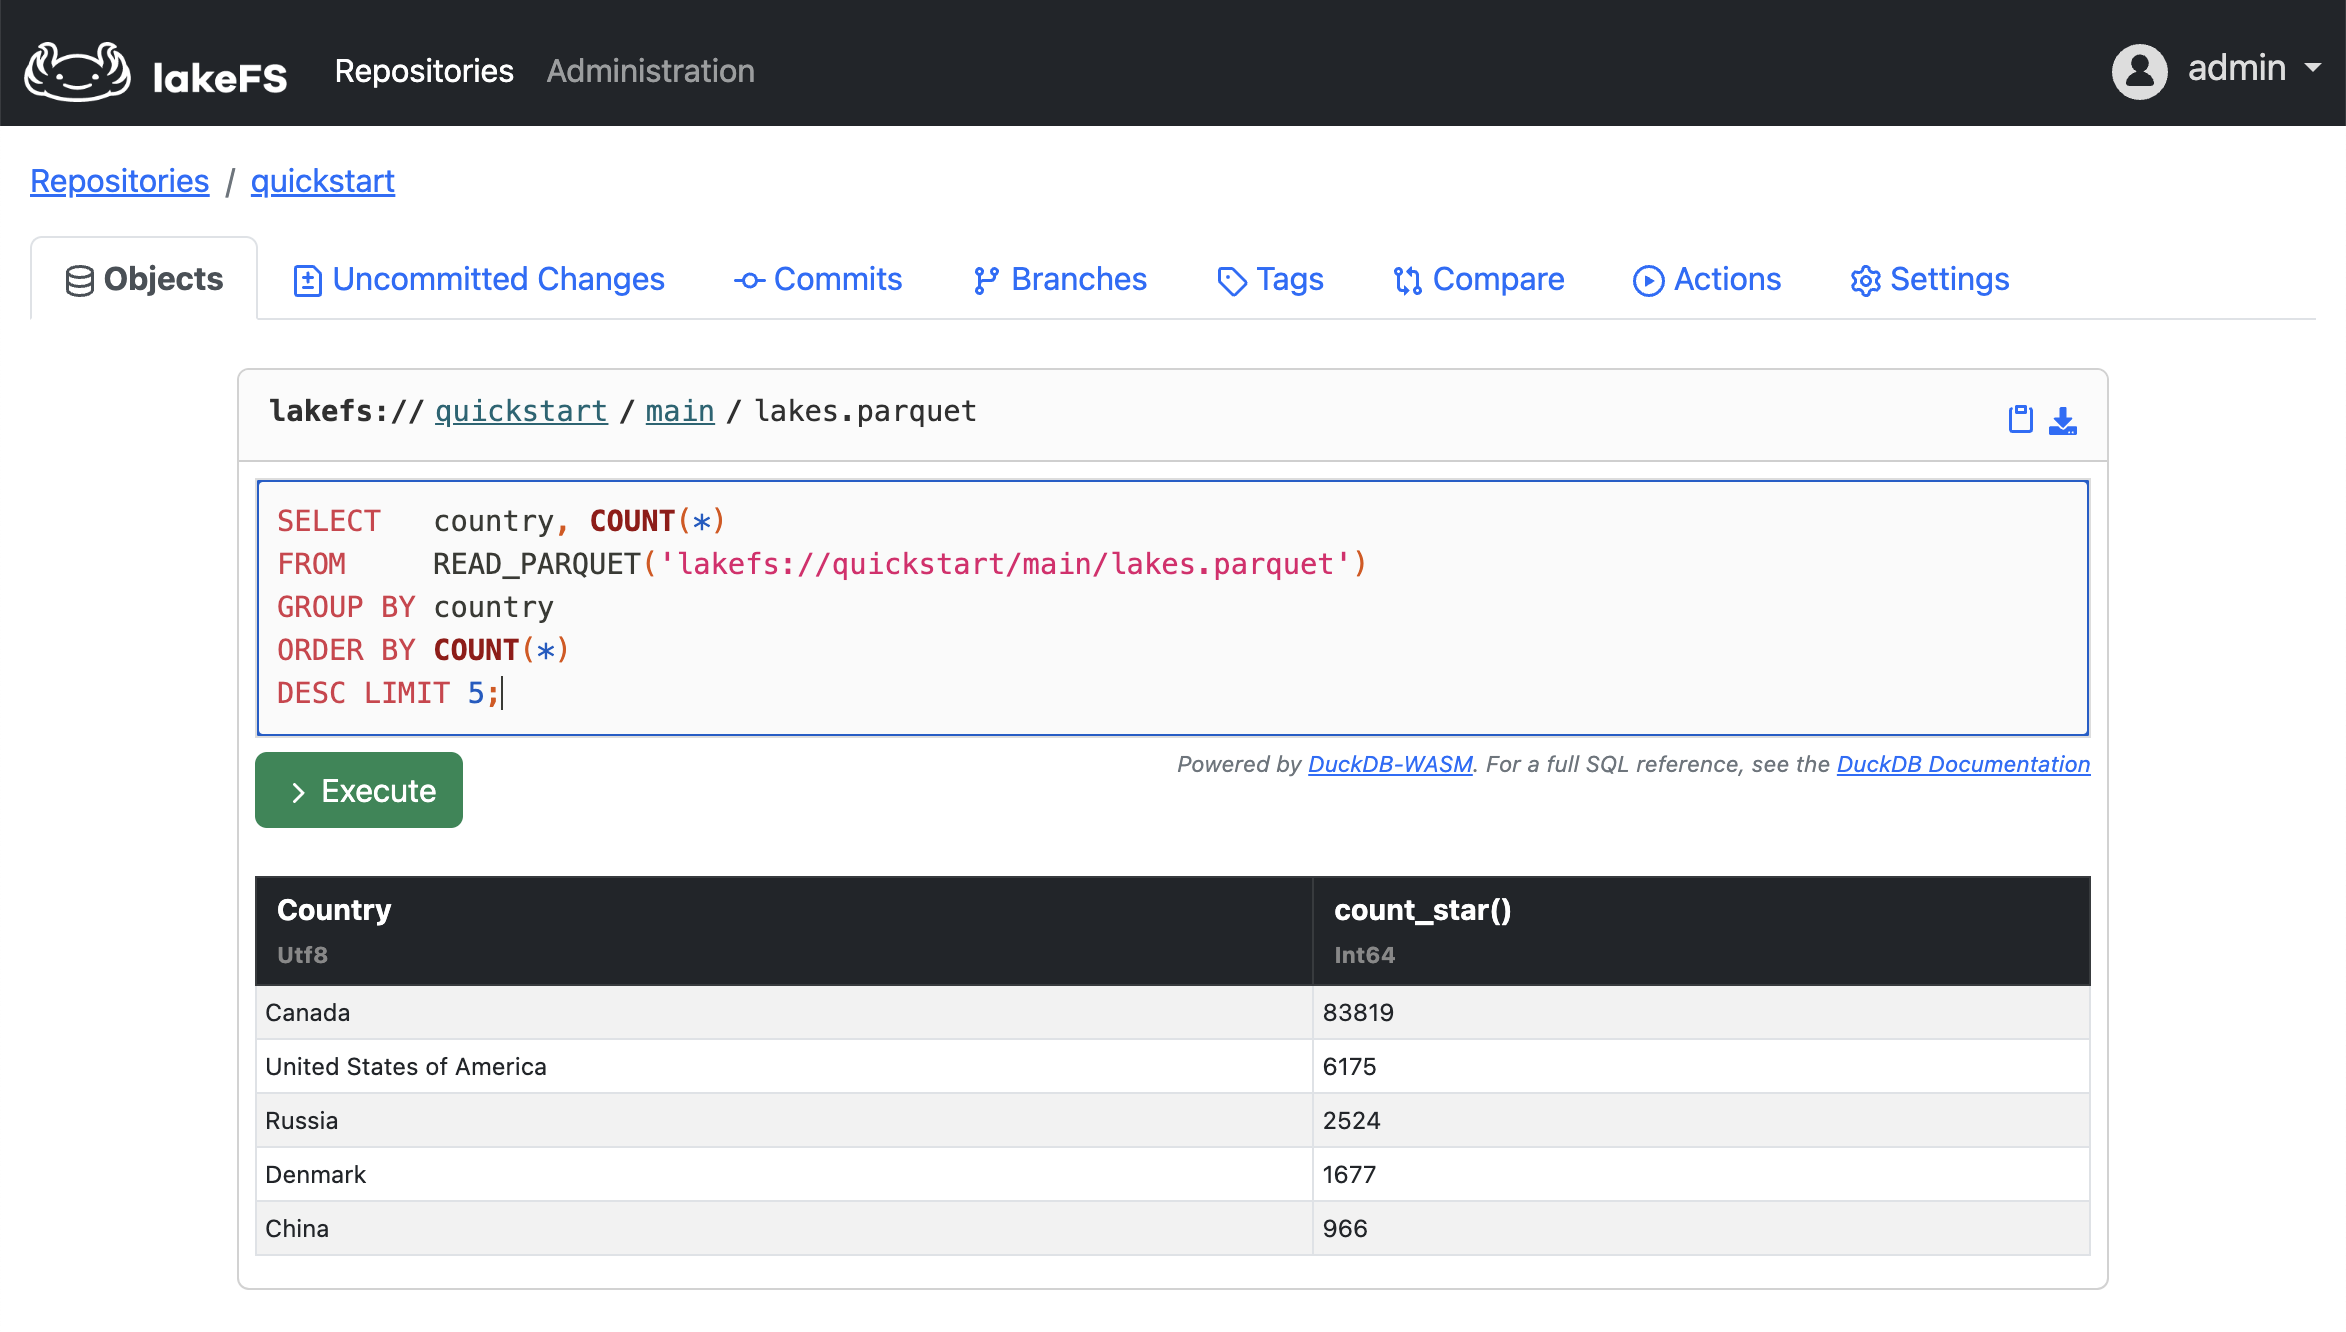Copy the lakes.parquet object URI
Viewport: 2346px width, 1332px height.
pyautogui.click(x=2019, y=418)
